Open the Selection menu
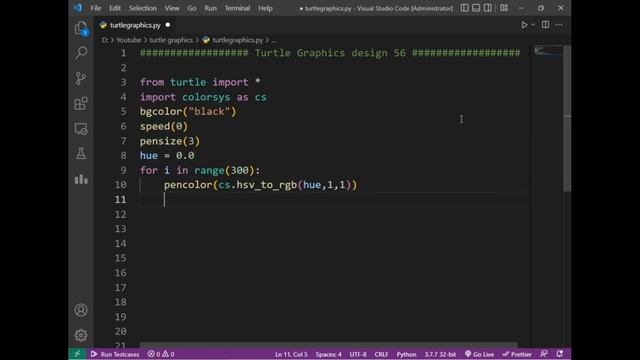This screenshot has width=640, height=360. [x=143, y=8]
